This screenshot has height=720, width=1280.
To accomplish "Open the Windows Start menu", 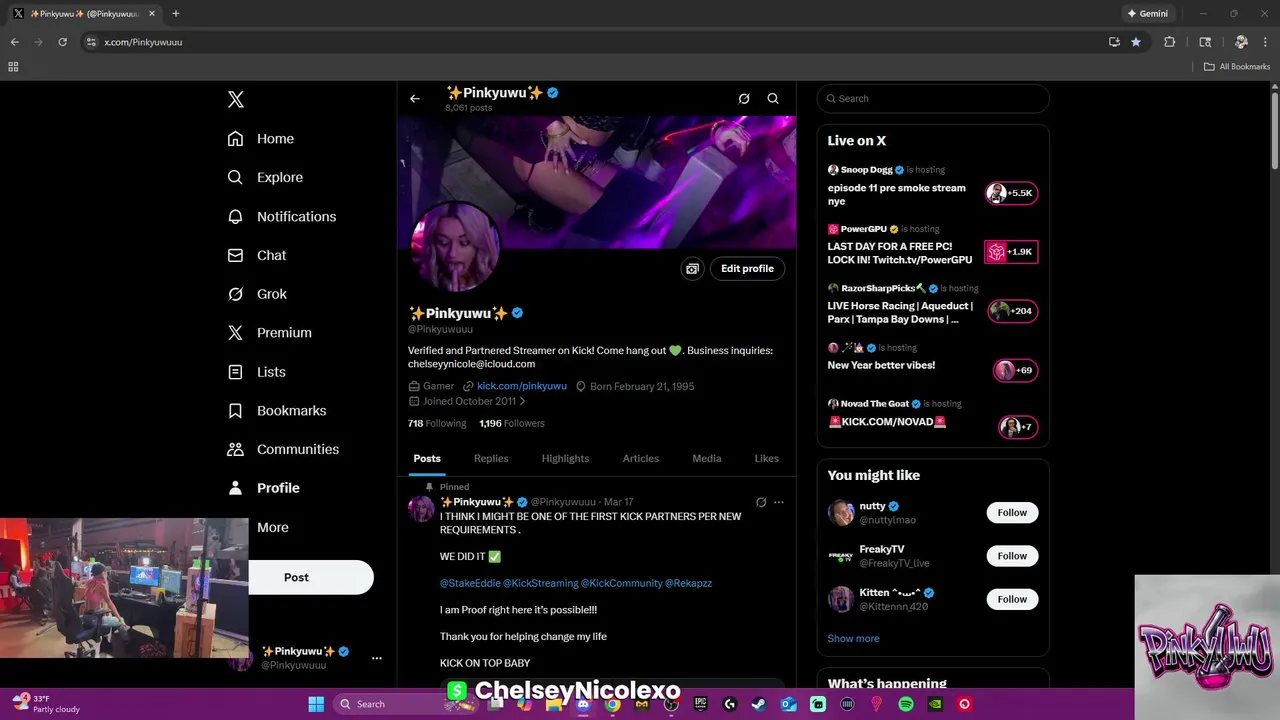I will click(316, 704).
